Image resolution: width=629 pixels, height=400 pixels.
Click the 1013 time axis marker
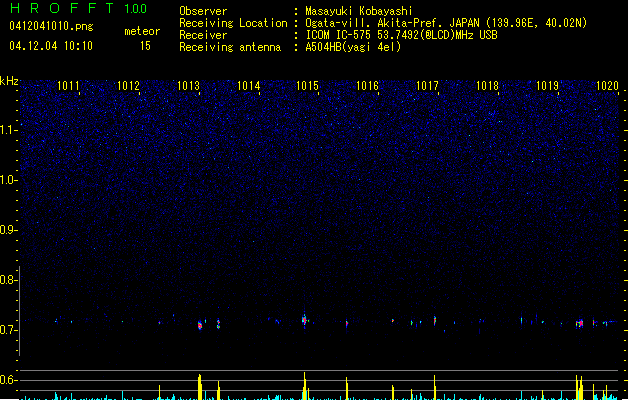188,85
